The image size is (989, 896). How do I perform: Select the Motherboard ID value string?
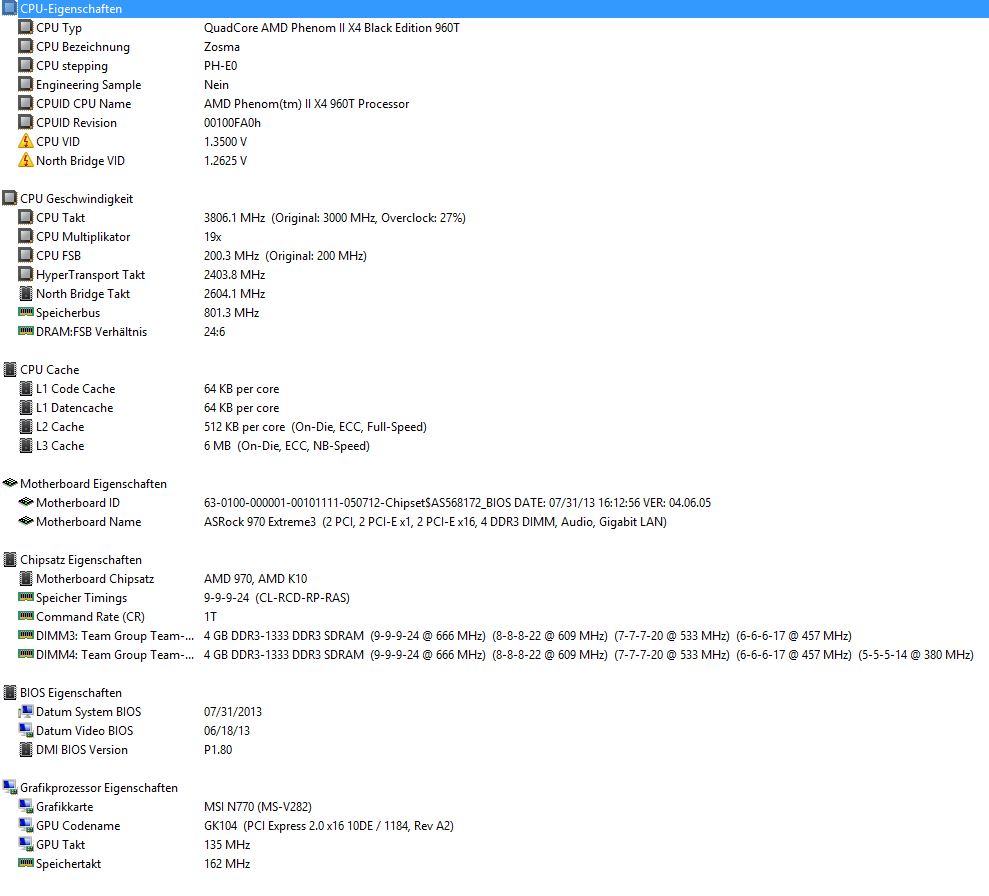(x=457, y=503)
